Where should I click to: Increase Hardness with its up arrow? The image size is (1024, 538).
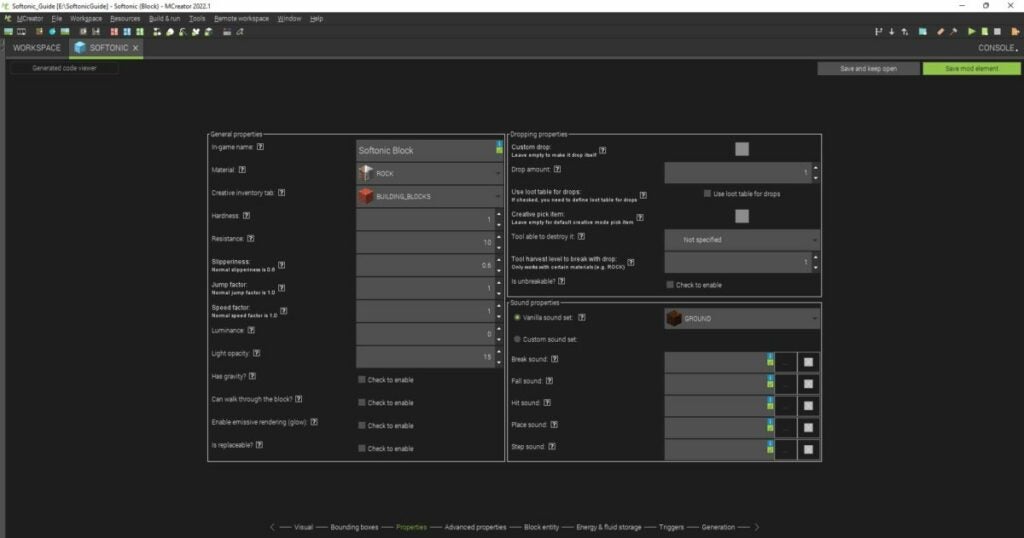coord(499,214)
